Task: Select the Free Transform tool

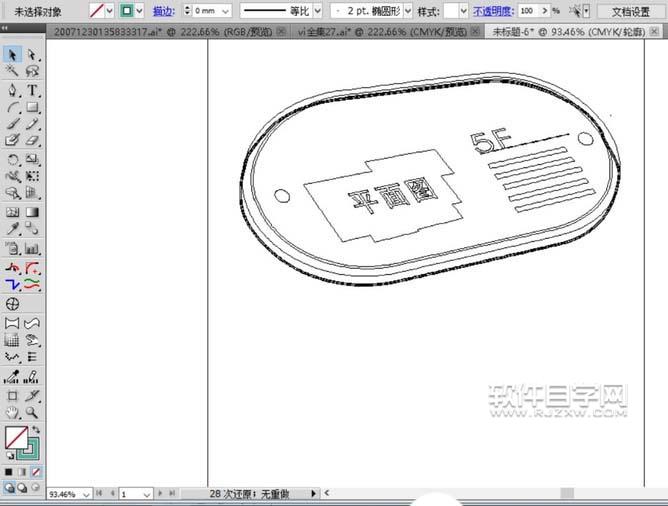Action: pos(32,176)
